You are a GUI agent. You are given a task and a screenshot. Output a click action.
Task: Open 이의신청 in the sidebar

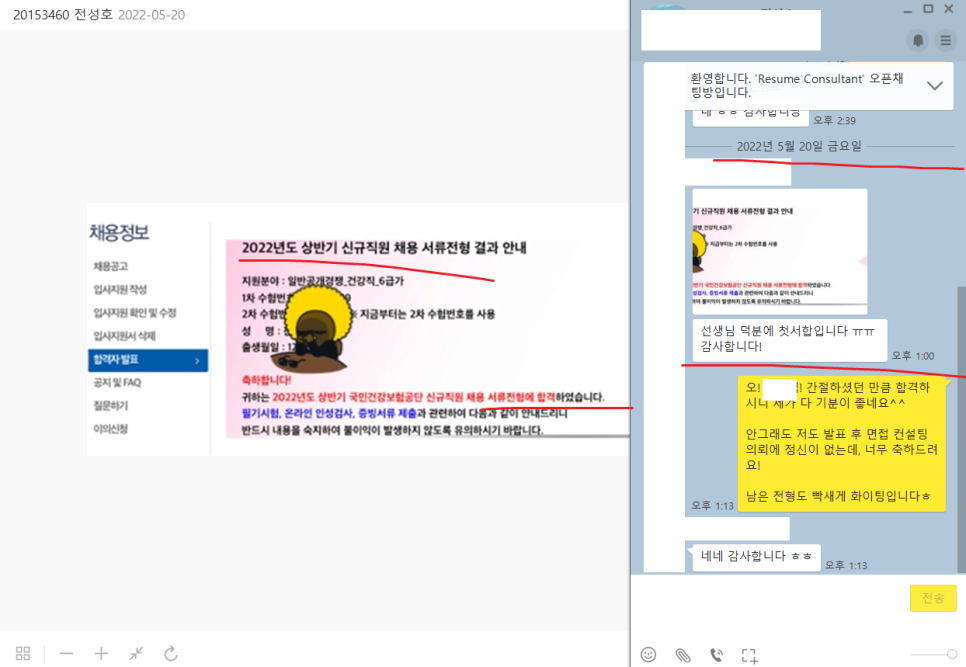[111, 429]
